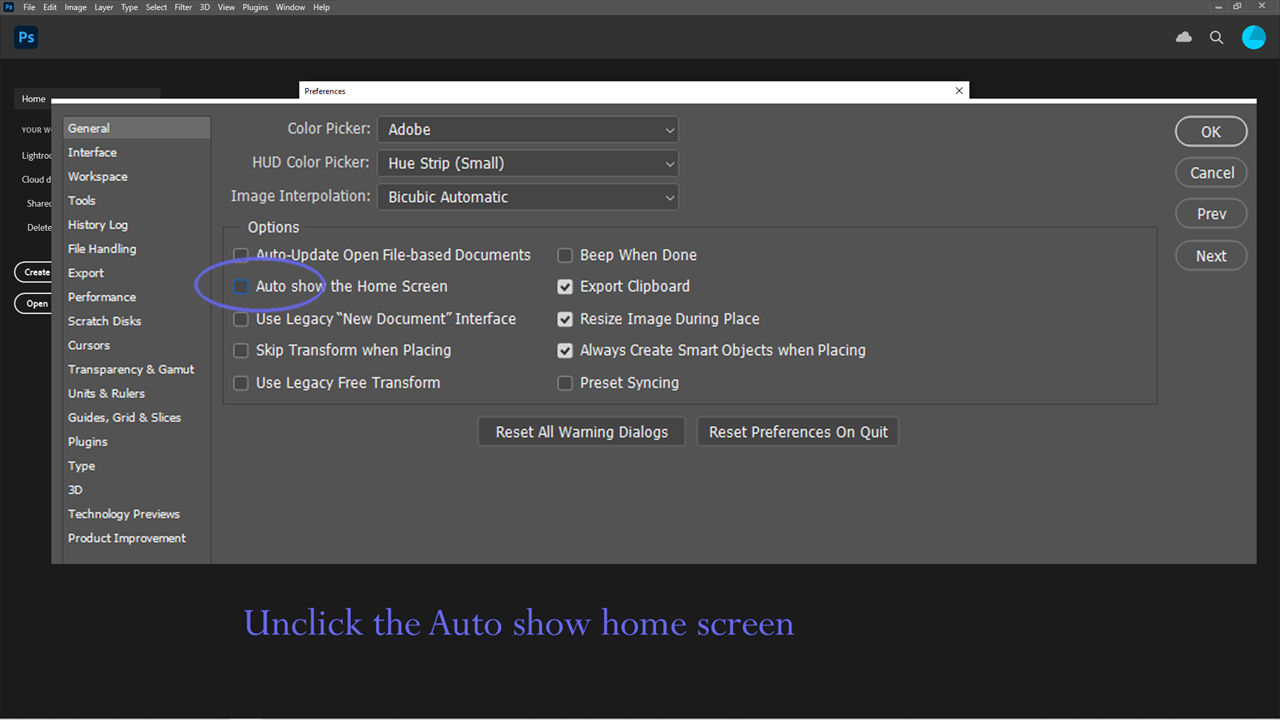The image size is (1280, 720).
Task: Select the General category in Preferences sidebar
Action: [136, 128]
